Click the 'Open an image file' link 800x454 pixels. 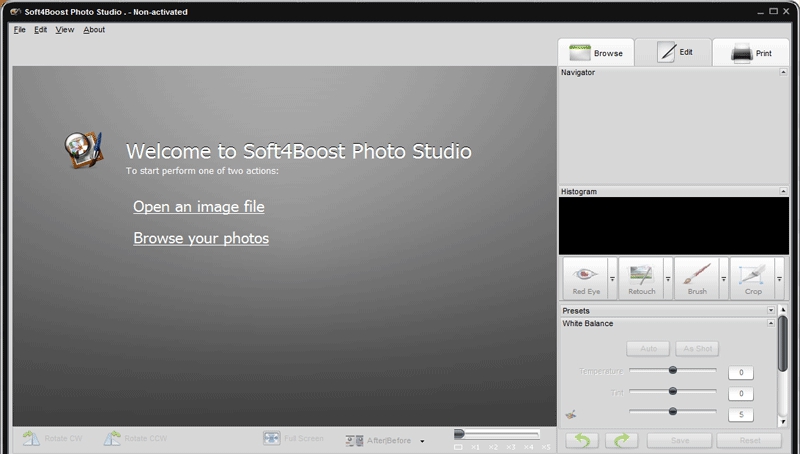[x=199, y=207]
